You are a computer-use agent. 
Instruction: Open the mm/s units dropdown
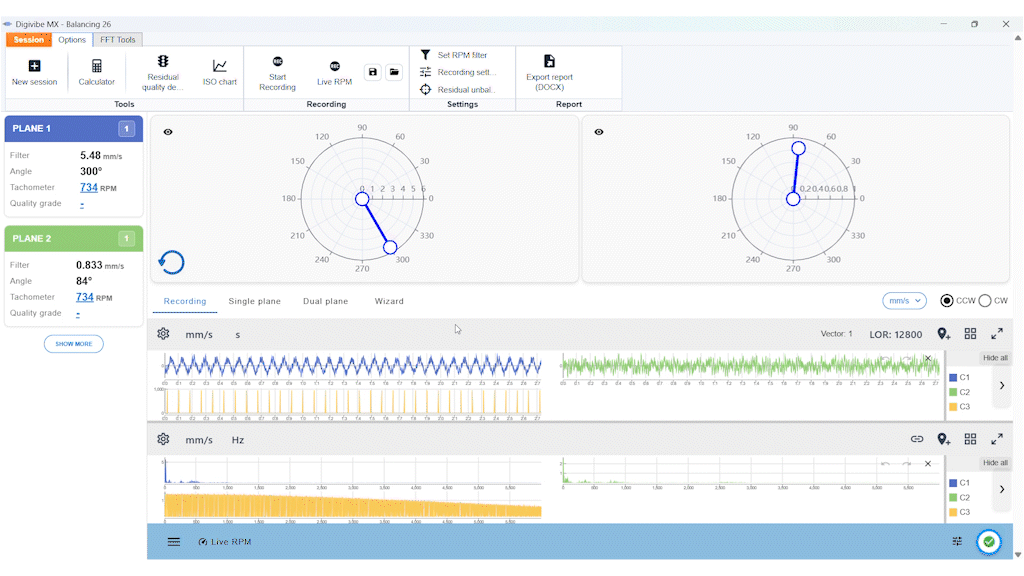[x=904, y=301]
